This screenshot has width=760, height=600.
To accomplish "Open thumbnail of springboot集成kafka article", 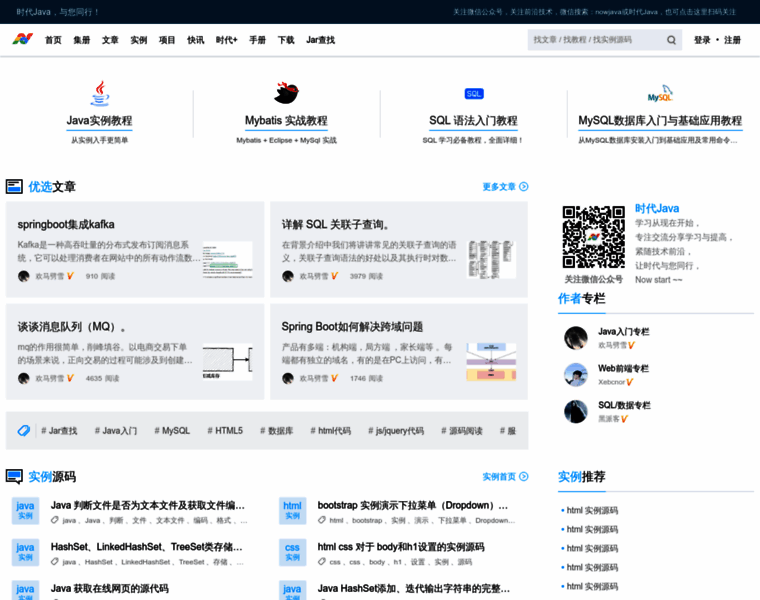I will pyautogui.click(x=227, y=259).
